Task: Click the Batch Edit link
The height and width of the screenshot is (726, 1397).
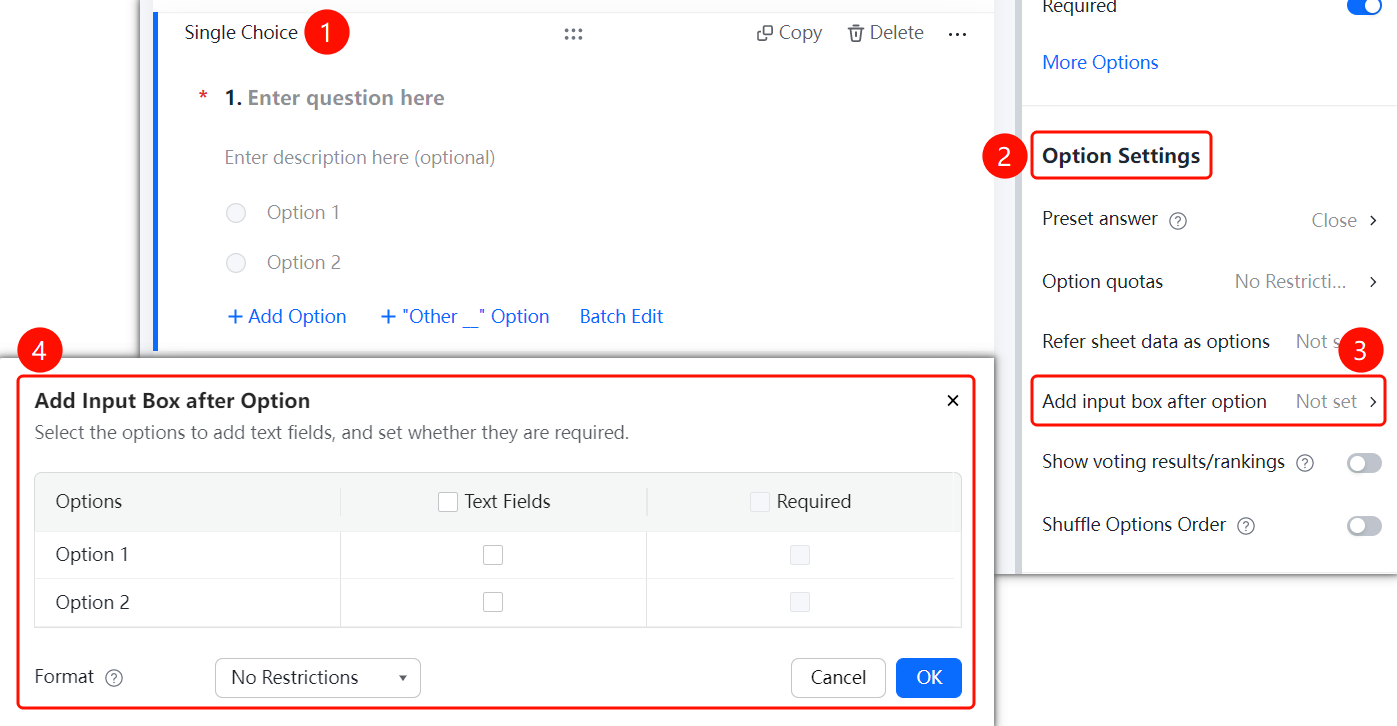Action: click(x=621, y=317)
